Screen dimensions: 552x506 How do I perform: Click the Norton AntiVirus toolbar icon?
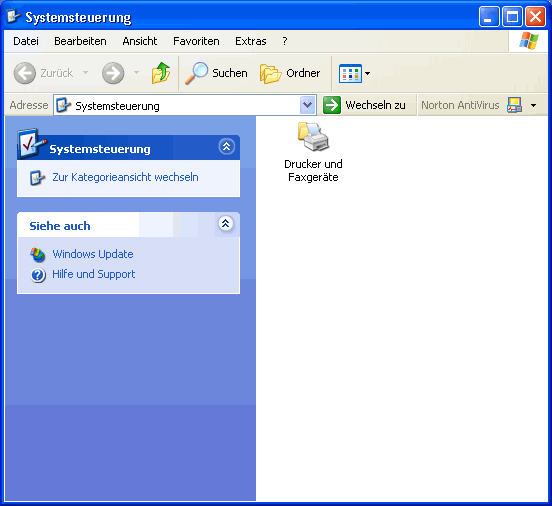point(514,105)
